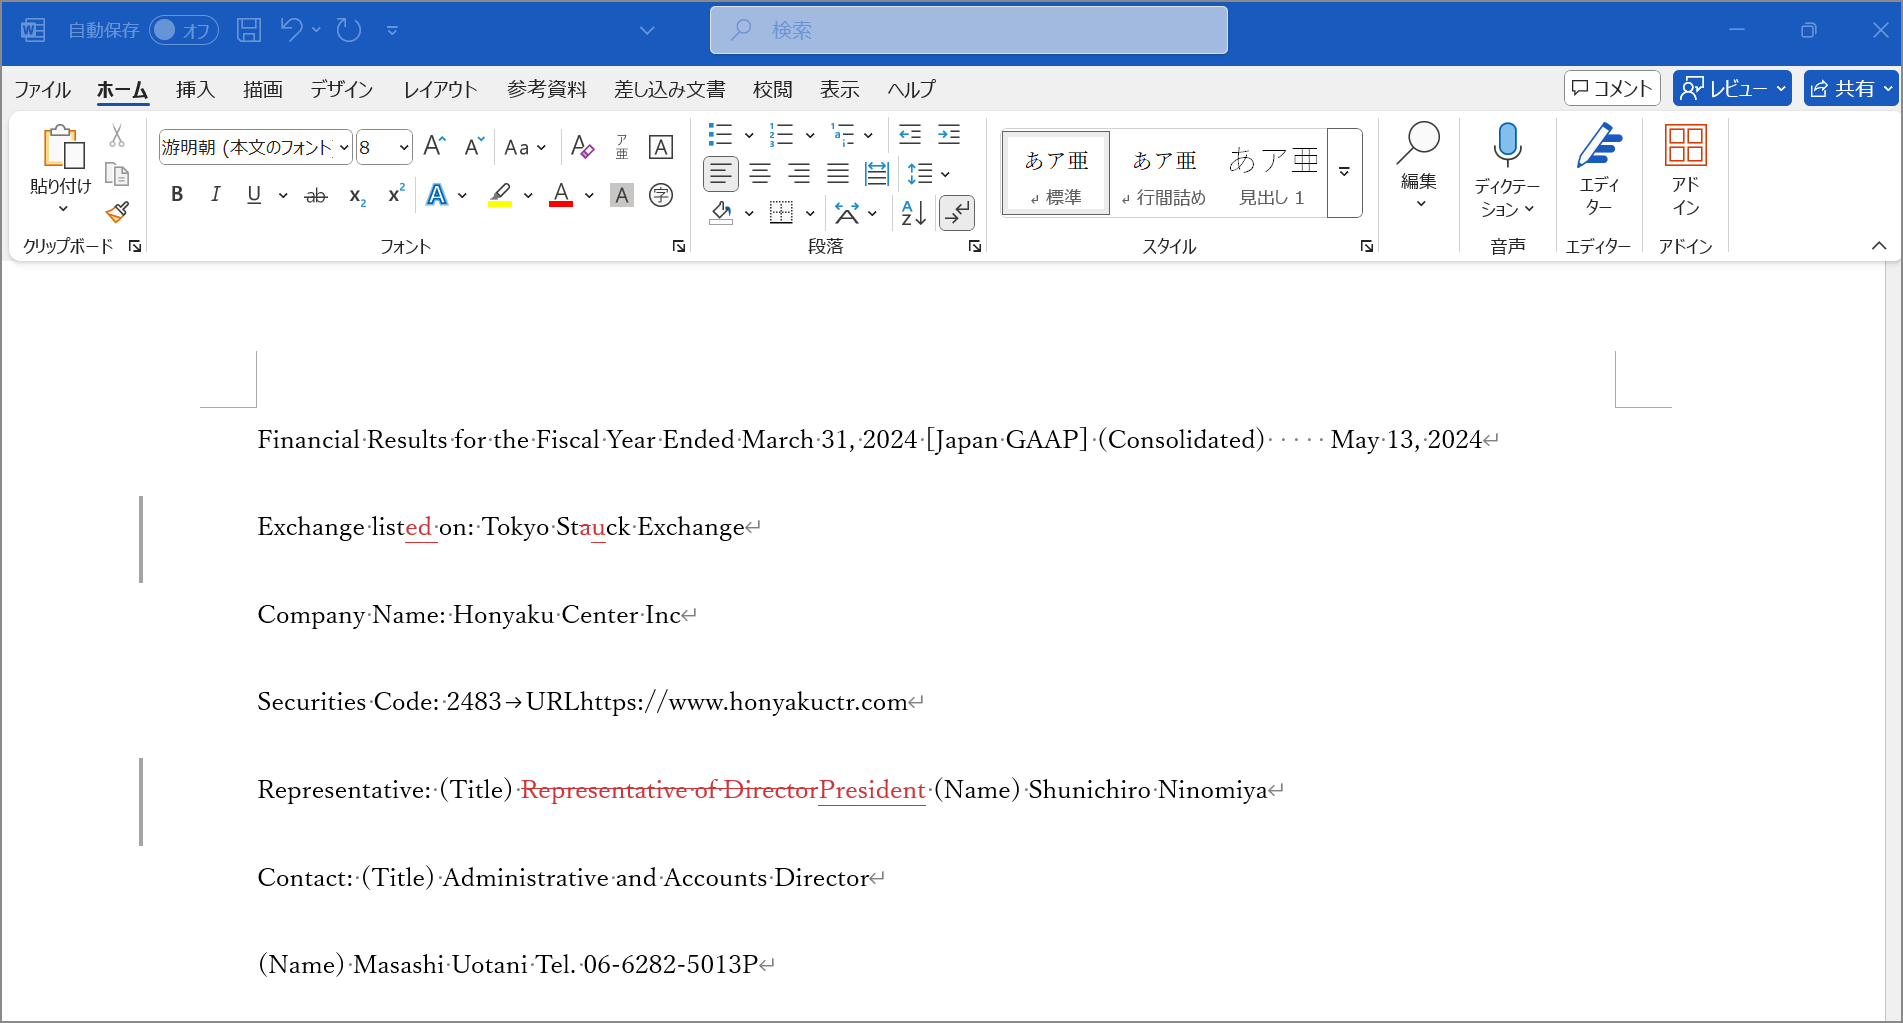Open the text effects blue A button
Screen dimensions: 1903x1023
tap(437, 195)
